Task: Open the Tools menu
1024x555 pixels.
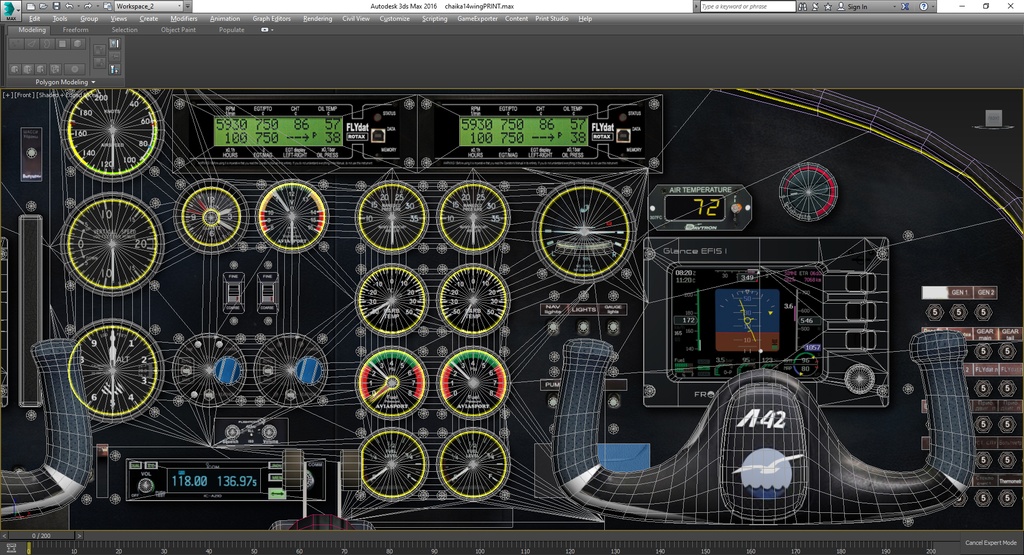Action: point(60,19)
